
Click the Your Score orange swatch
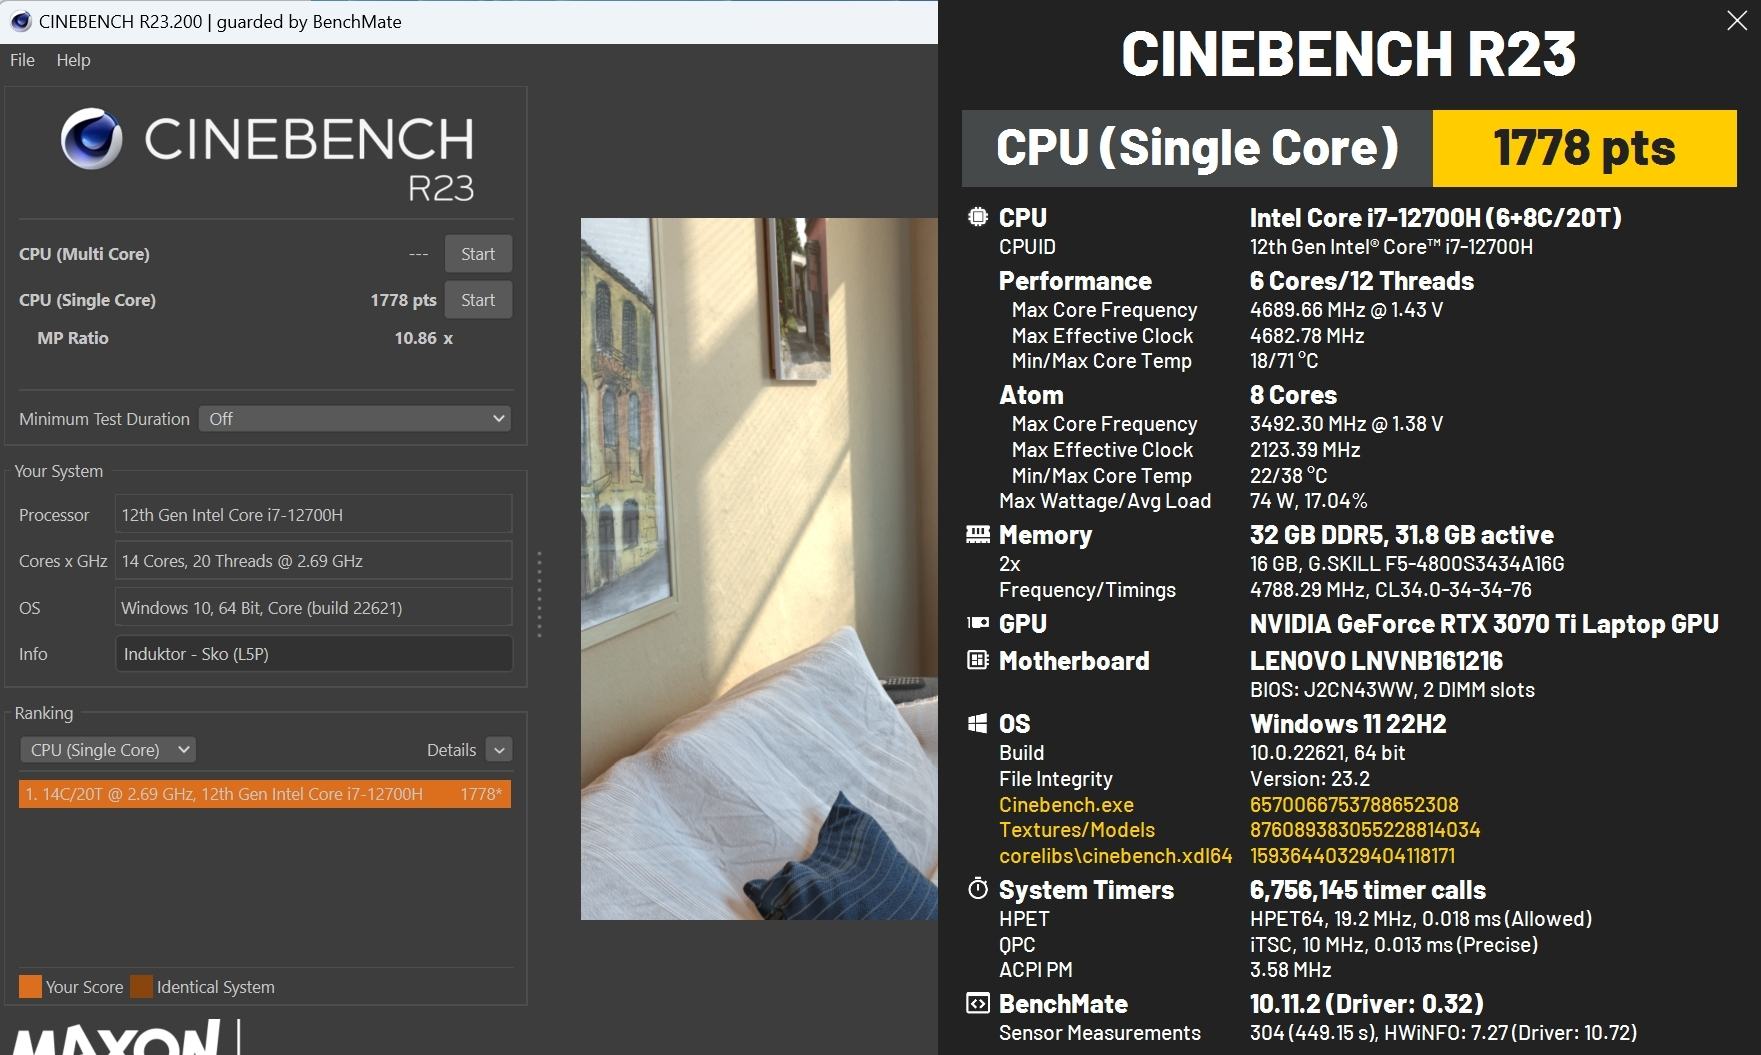(31, 987)
